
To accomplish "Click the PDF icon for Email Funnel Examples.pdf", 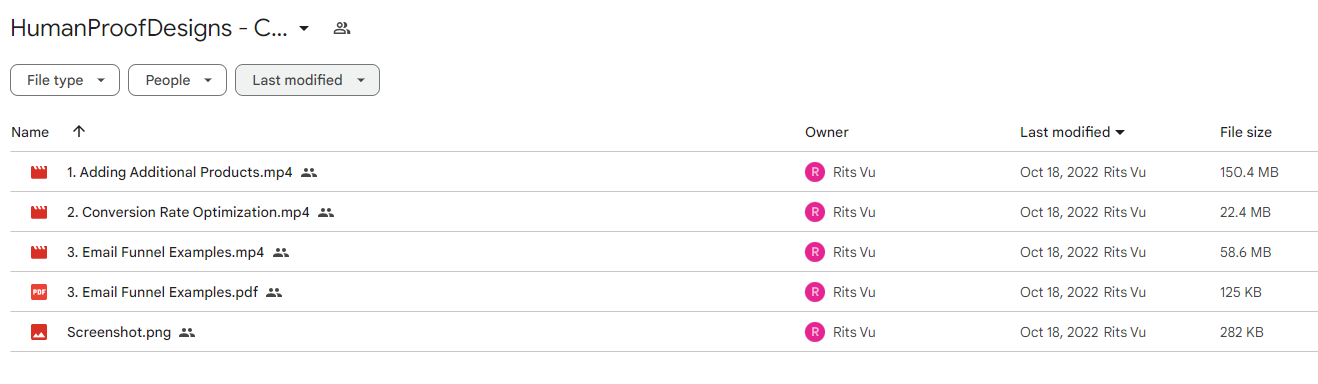I will point(39,292).
